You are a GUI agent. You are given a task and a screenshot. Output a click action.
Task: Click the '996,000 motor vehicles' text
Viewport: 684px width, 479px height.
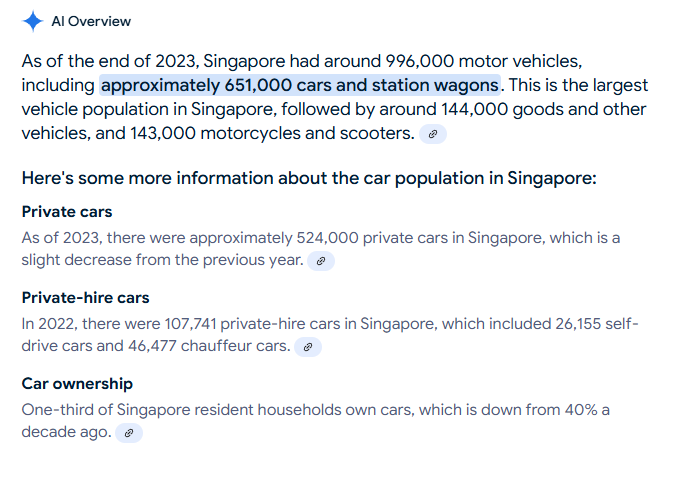(483, 61)
